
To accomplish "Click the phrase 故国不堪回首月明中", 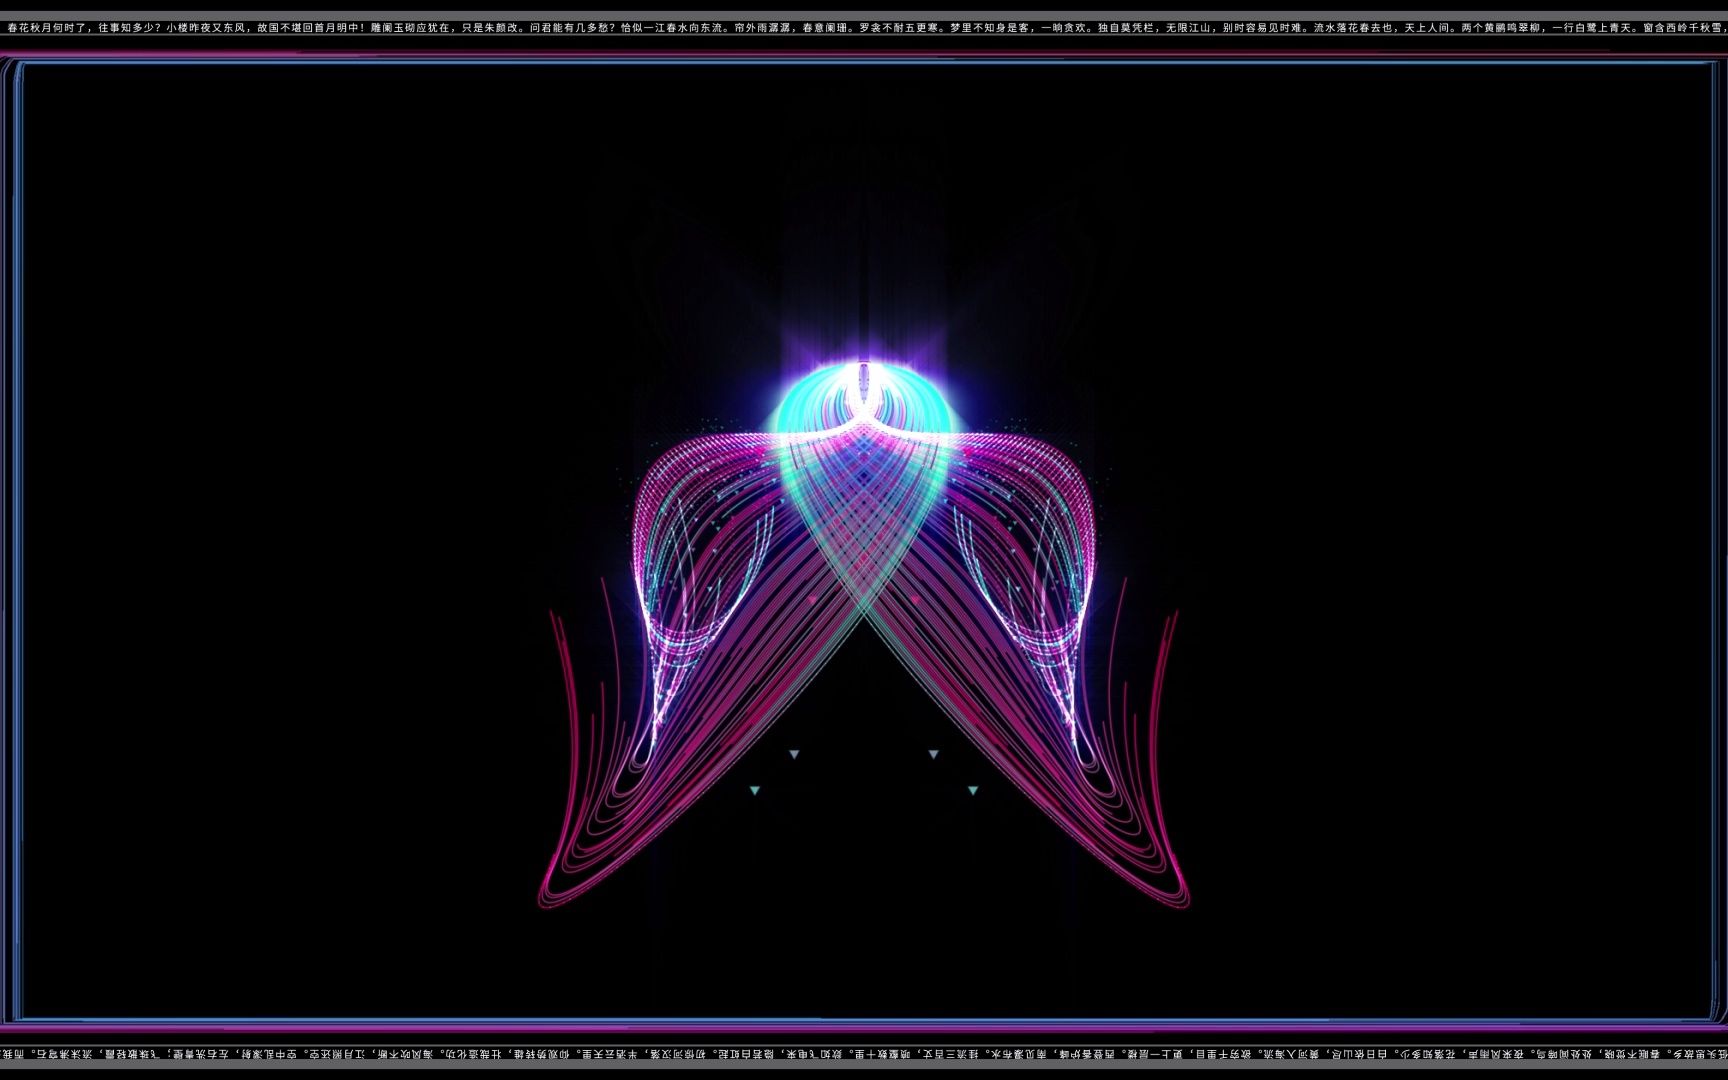I will (308, 28).
